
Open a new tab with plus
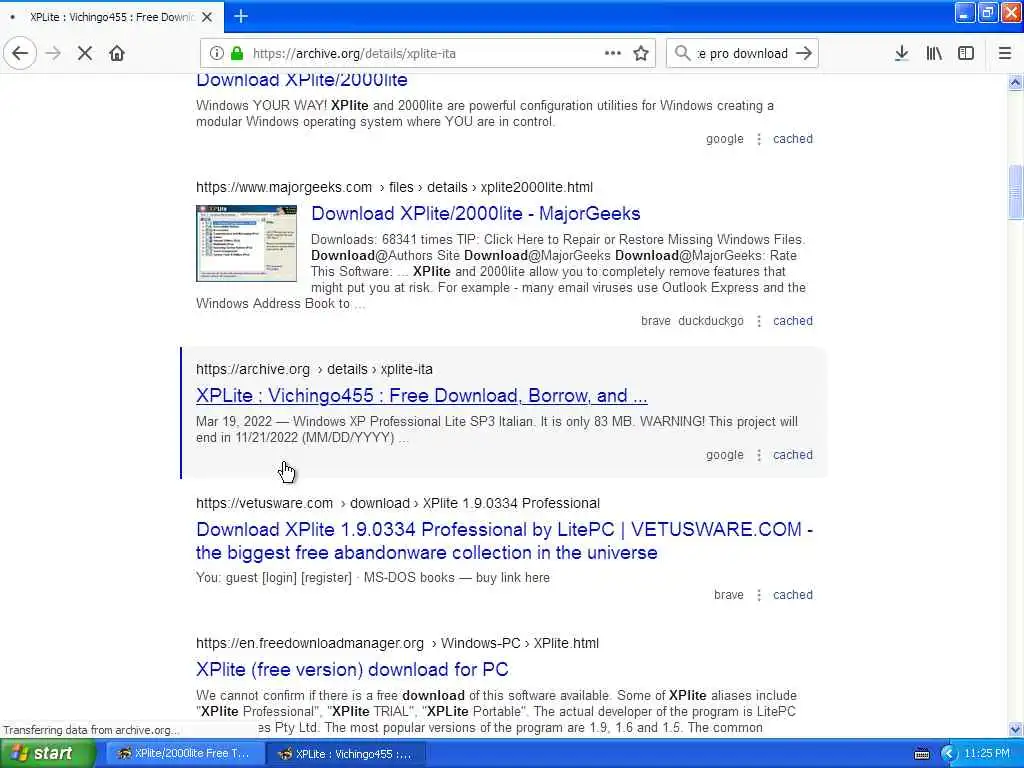241,16
